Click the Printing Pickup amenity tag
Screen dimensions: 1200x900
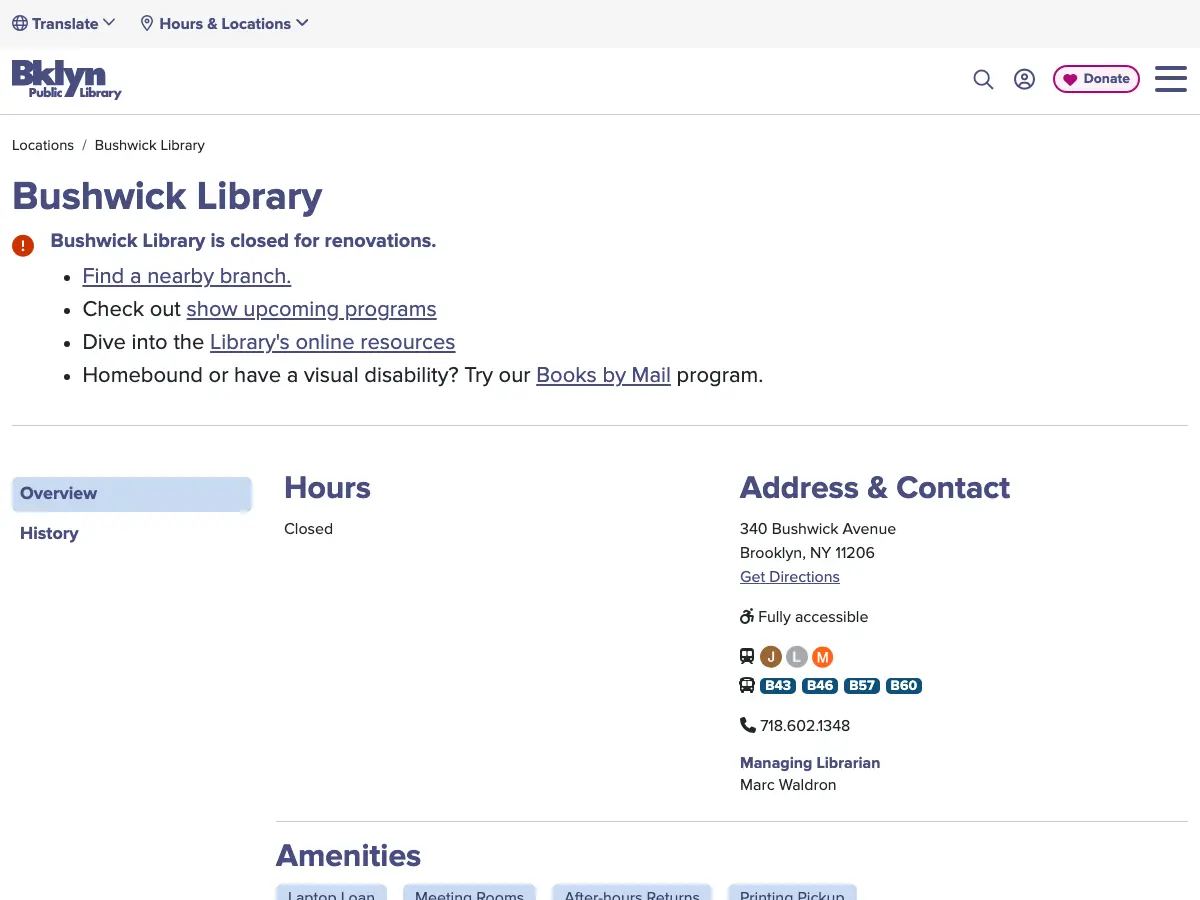792,894
